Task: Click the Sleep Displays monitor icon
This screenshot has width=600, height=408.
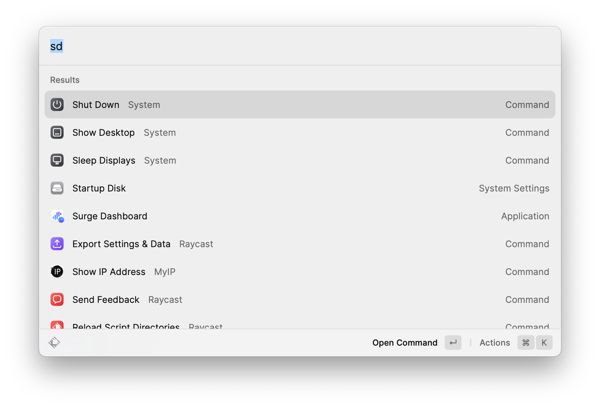Action: coord(57,160)
